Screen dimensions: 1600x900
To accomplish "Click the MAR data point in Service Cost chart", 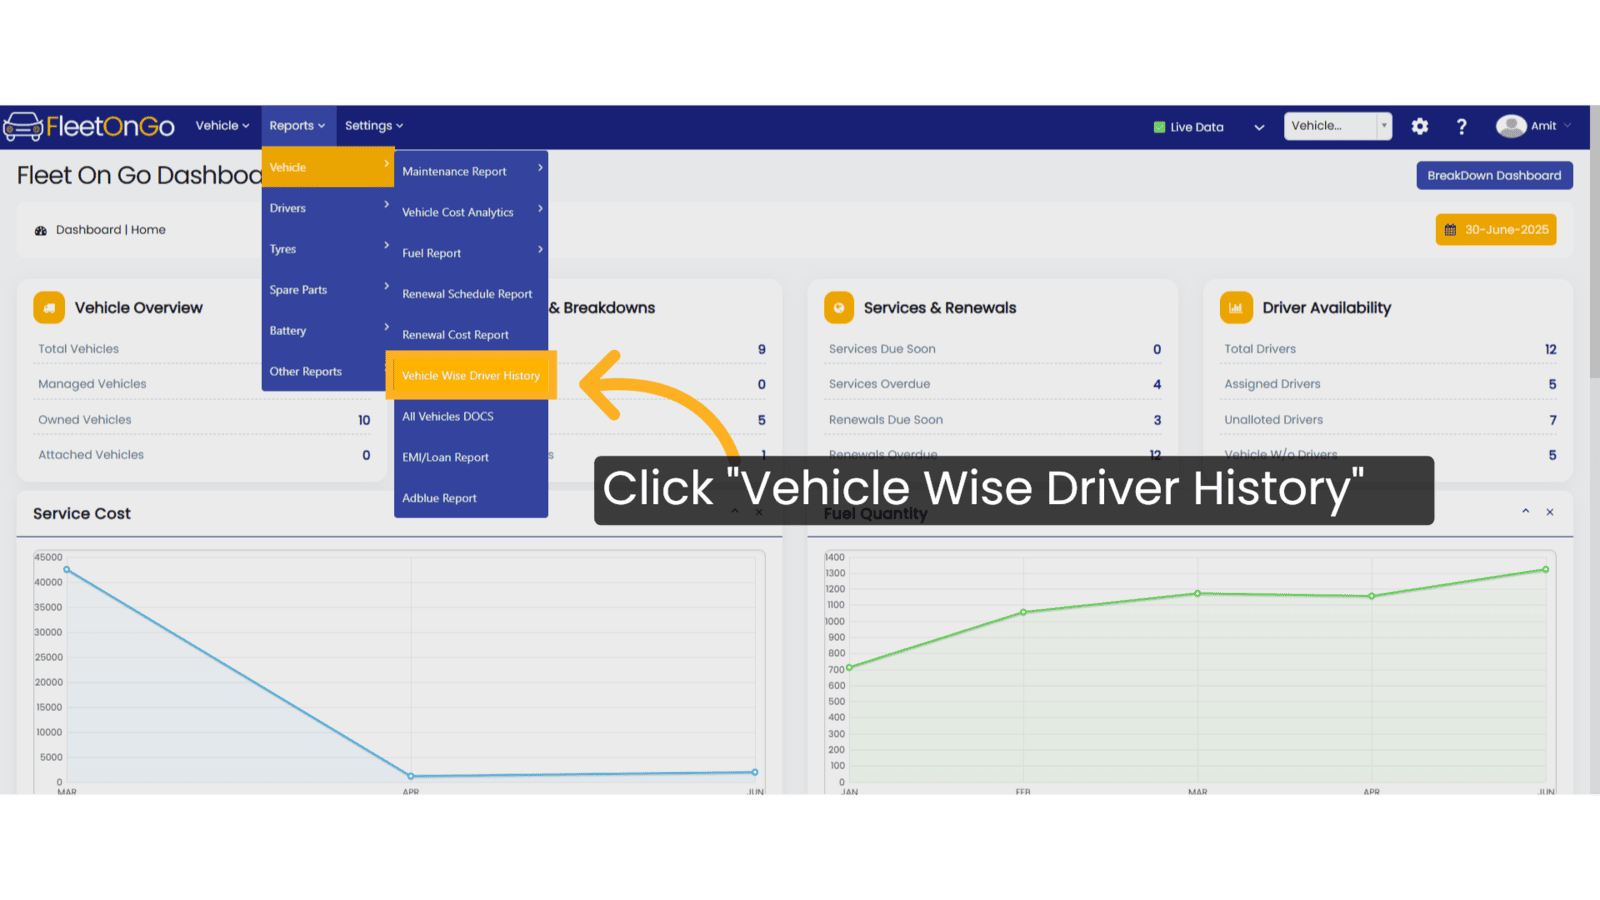I will [67, 570].
